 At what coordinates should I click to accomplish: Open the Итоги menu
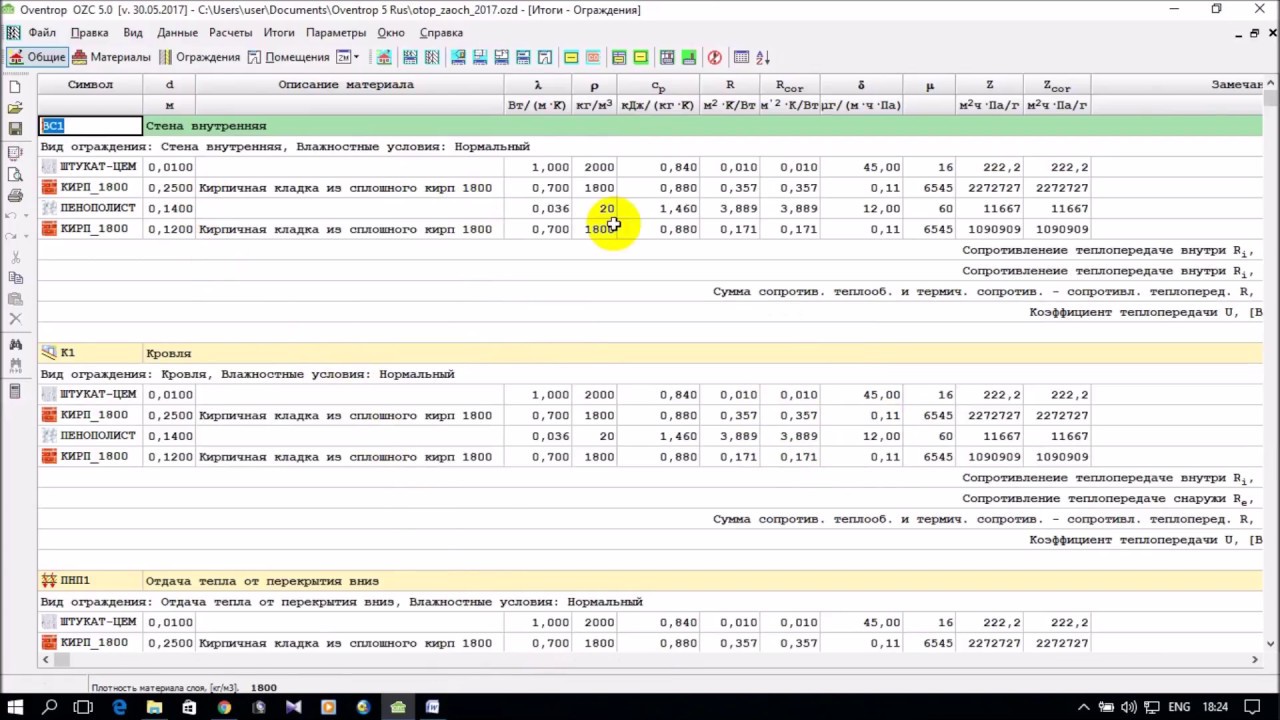click(279, 33)
